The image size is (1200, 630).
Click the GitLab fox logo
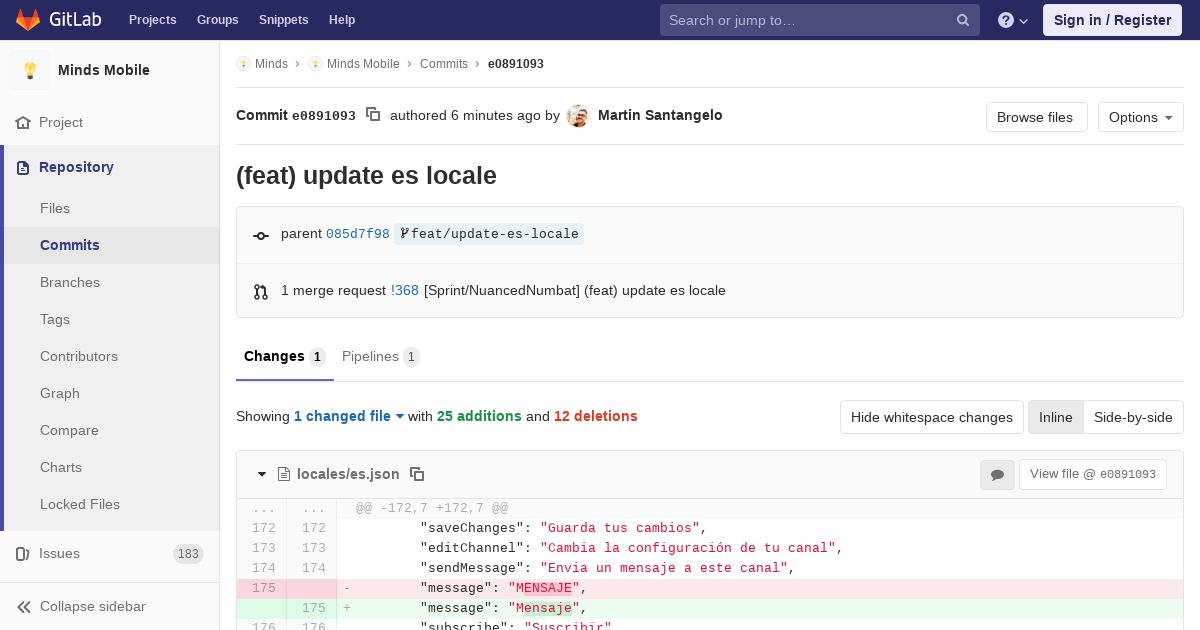point(28,19)
